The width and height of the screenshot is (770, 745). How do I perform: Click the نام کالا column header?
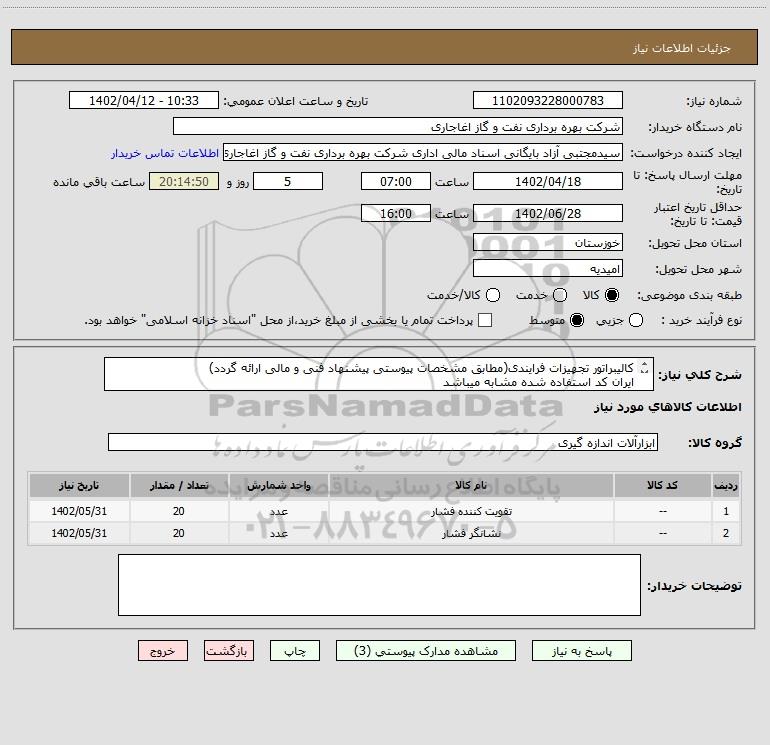(470, 485)
